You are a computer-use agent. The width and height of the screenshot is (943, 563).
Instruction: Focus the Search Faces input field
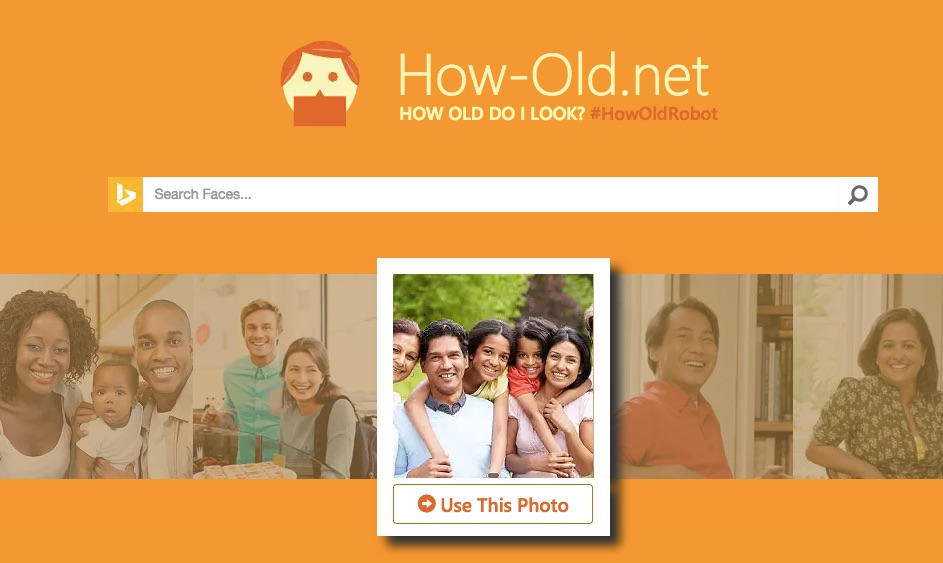point(490,194)
